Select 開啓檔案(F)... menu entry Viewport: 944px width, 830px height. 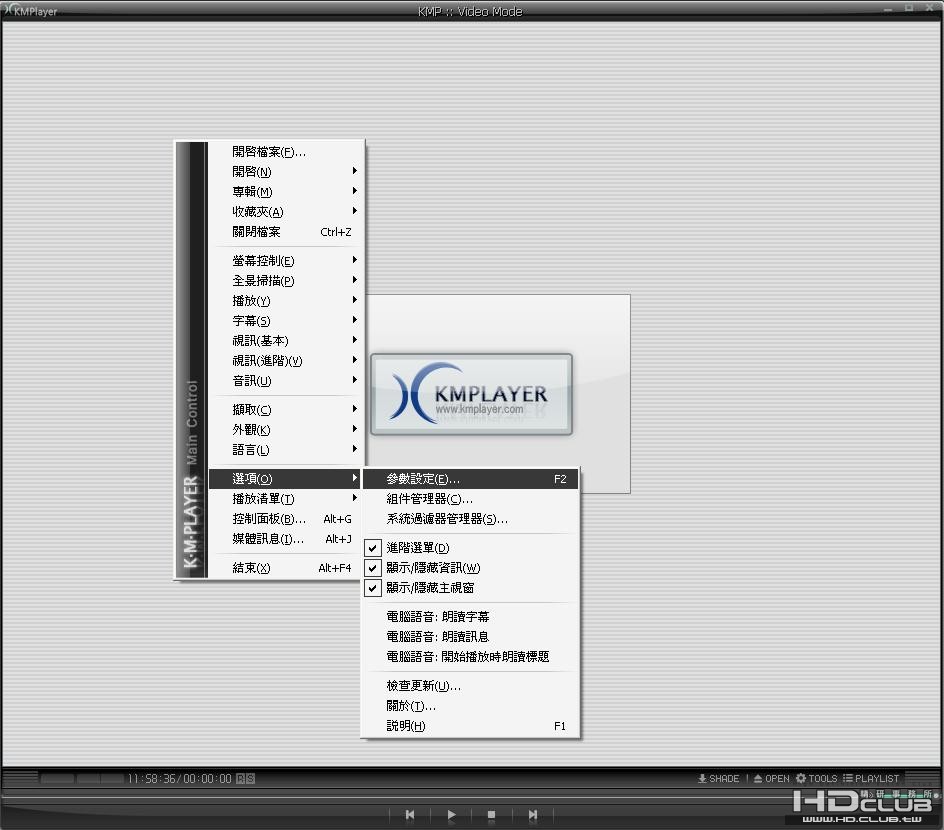286,152
